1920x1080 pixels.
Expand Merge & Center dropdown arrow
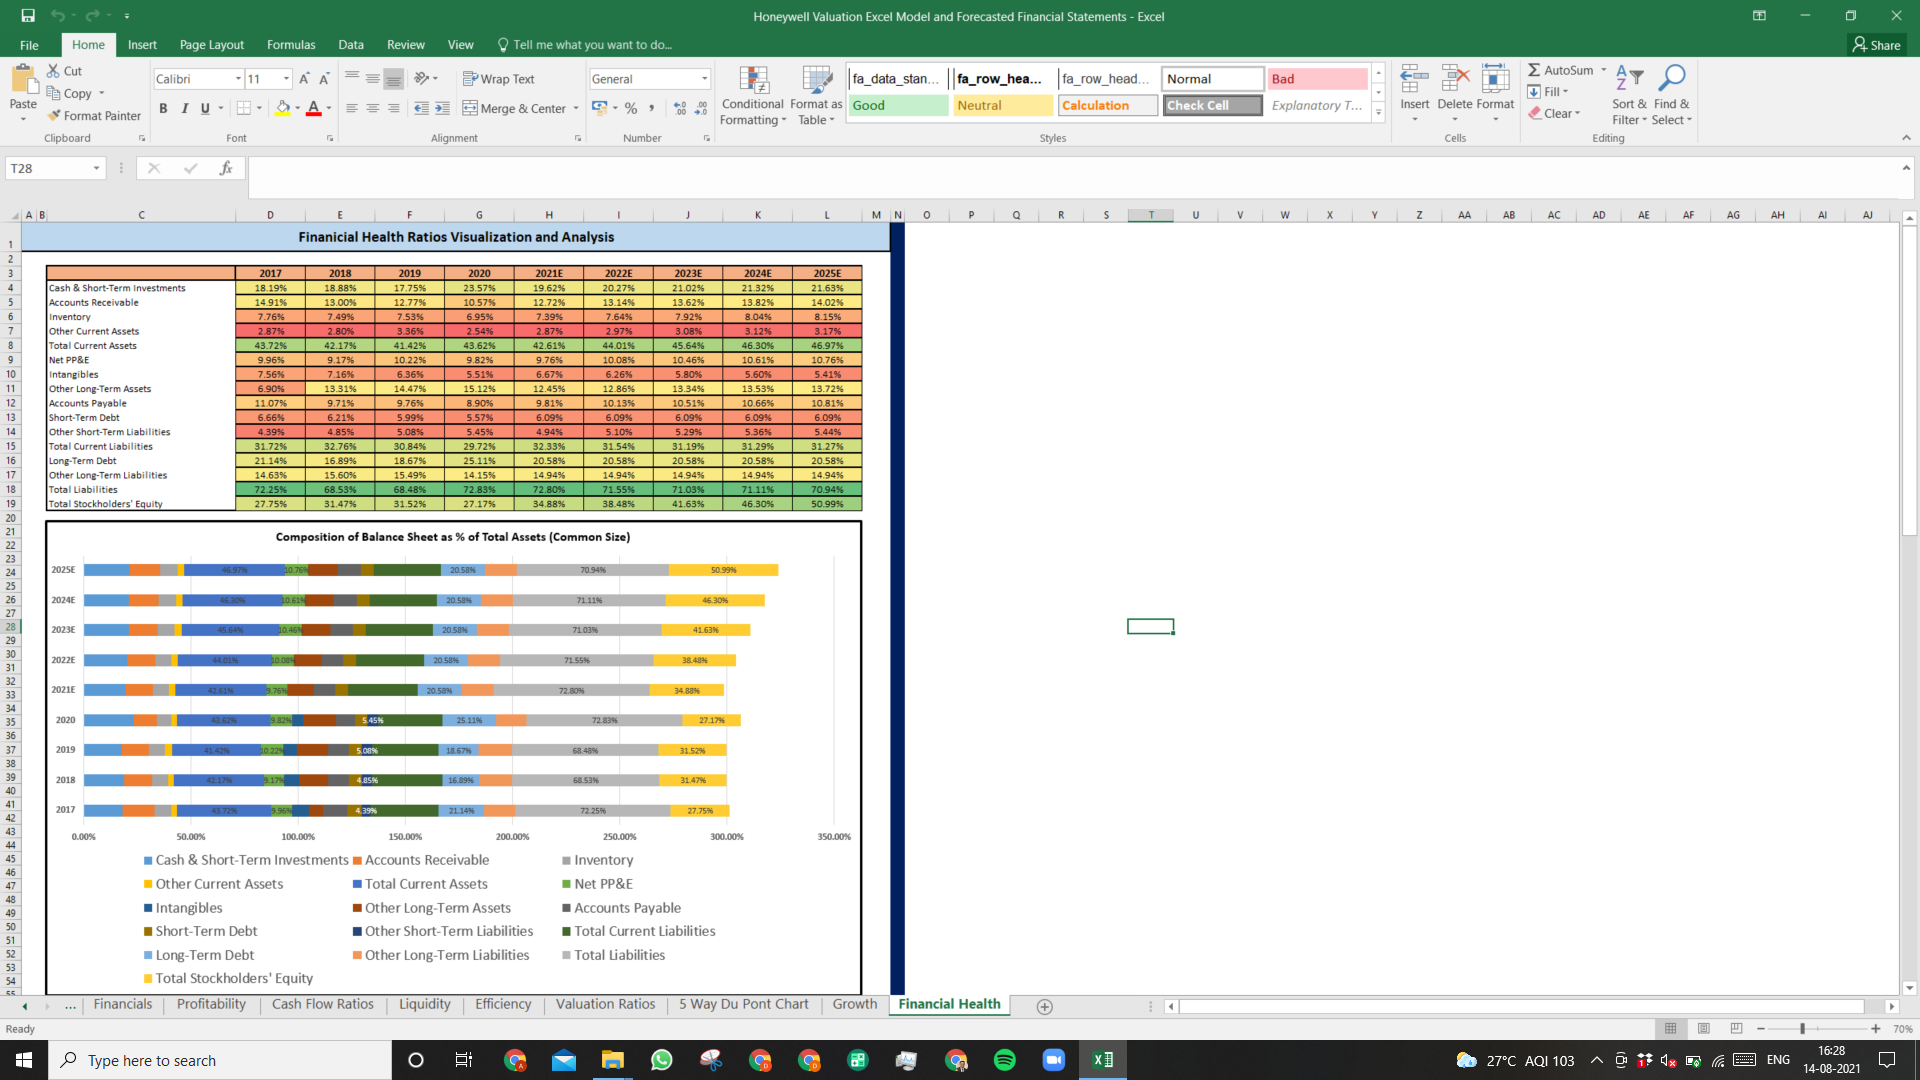[x=576, y=108]
